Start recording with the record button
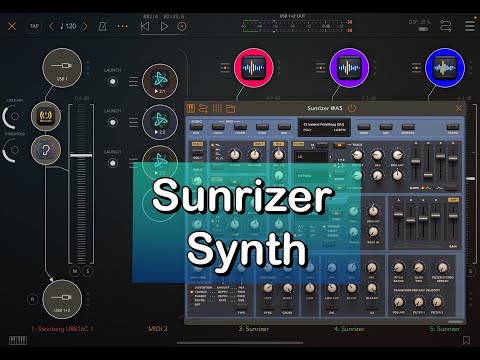Image resolution: width=480 pixels, height=360 pixels. [182, 26]
